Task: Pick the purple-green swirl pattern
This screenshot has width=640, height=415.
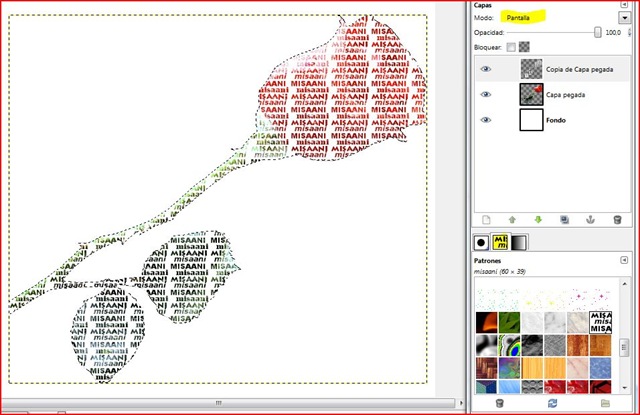Action: point(509,368)
